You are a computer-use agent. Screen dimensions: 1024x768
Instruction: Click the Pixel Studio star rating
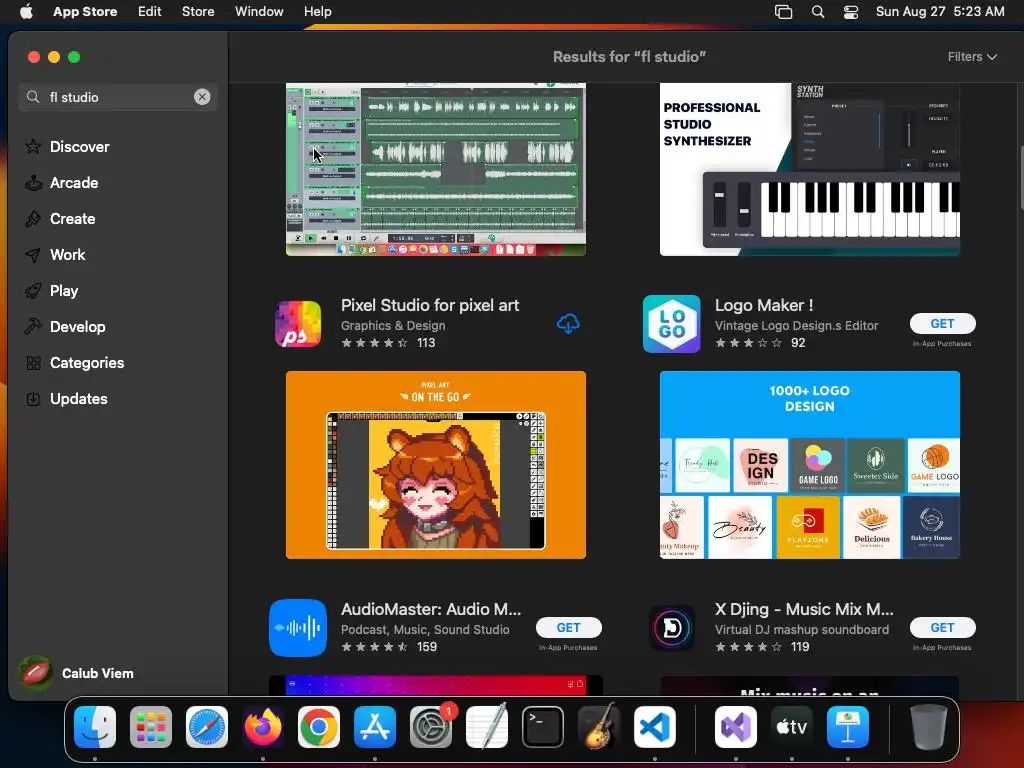click(374, 343)
